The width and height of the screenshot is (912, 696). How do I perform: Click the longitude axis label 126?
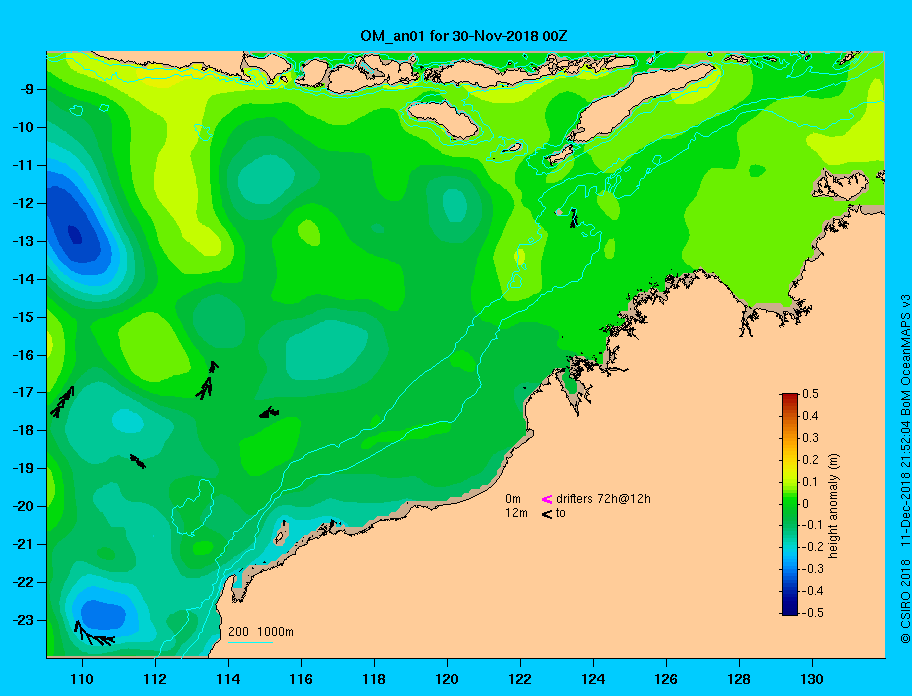click(x=666, y=679)
